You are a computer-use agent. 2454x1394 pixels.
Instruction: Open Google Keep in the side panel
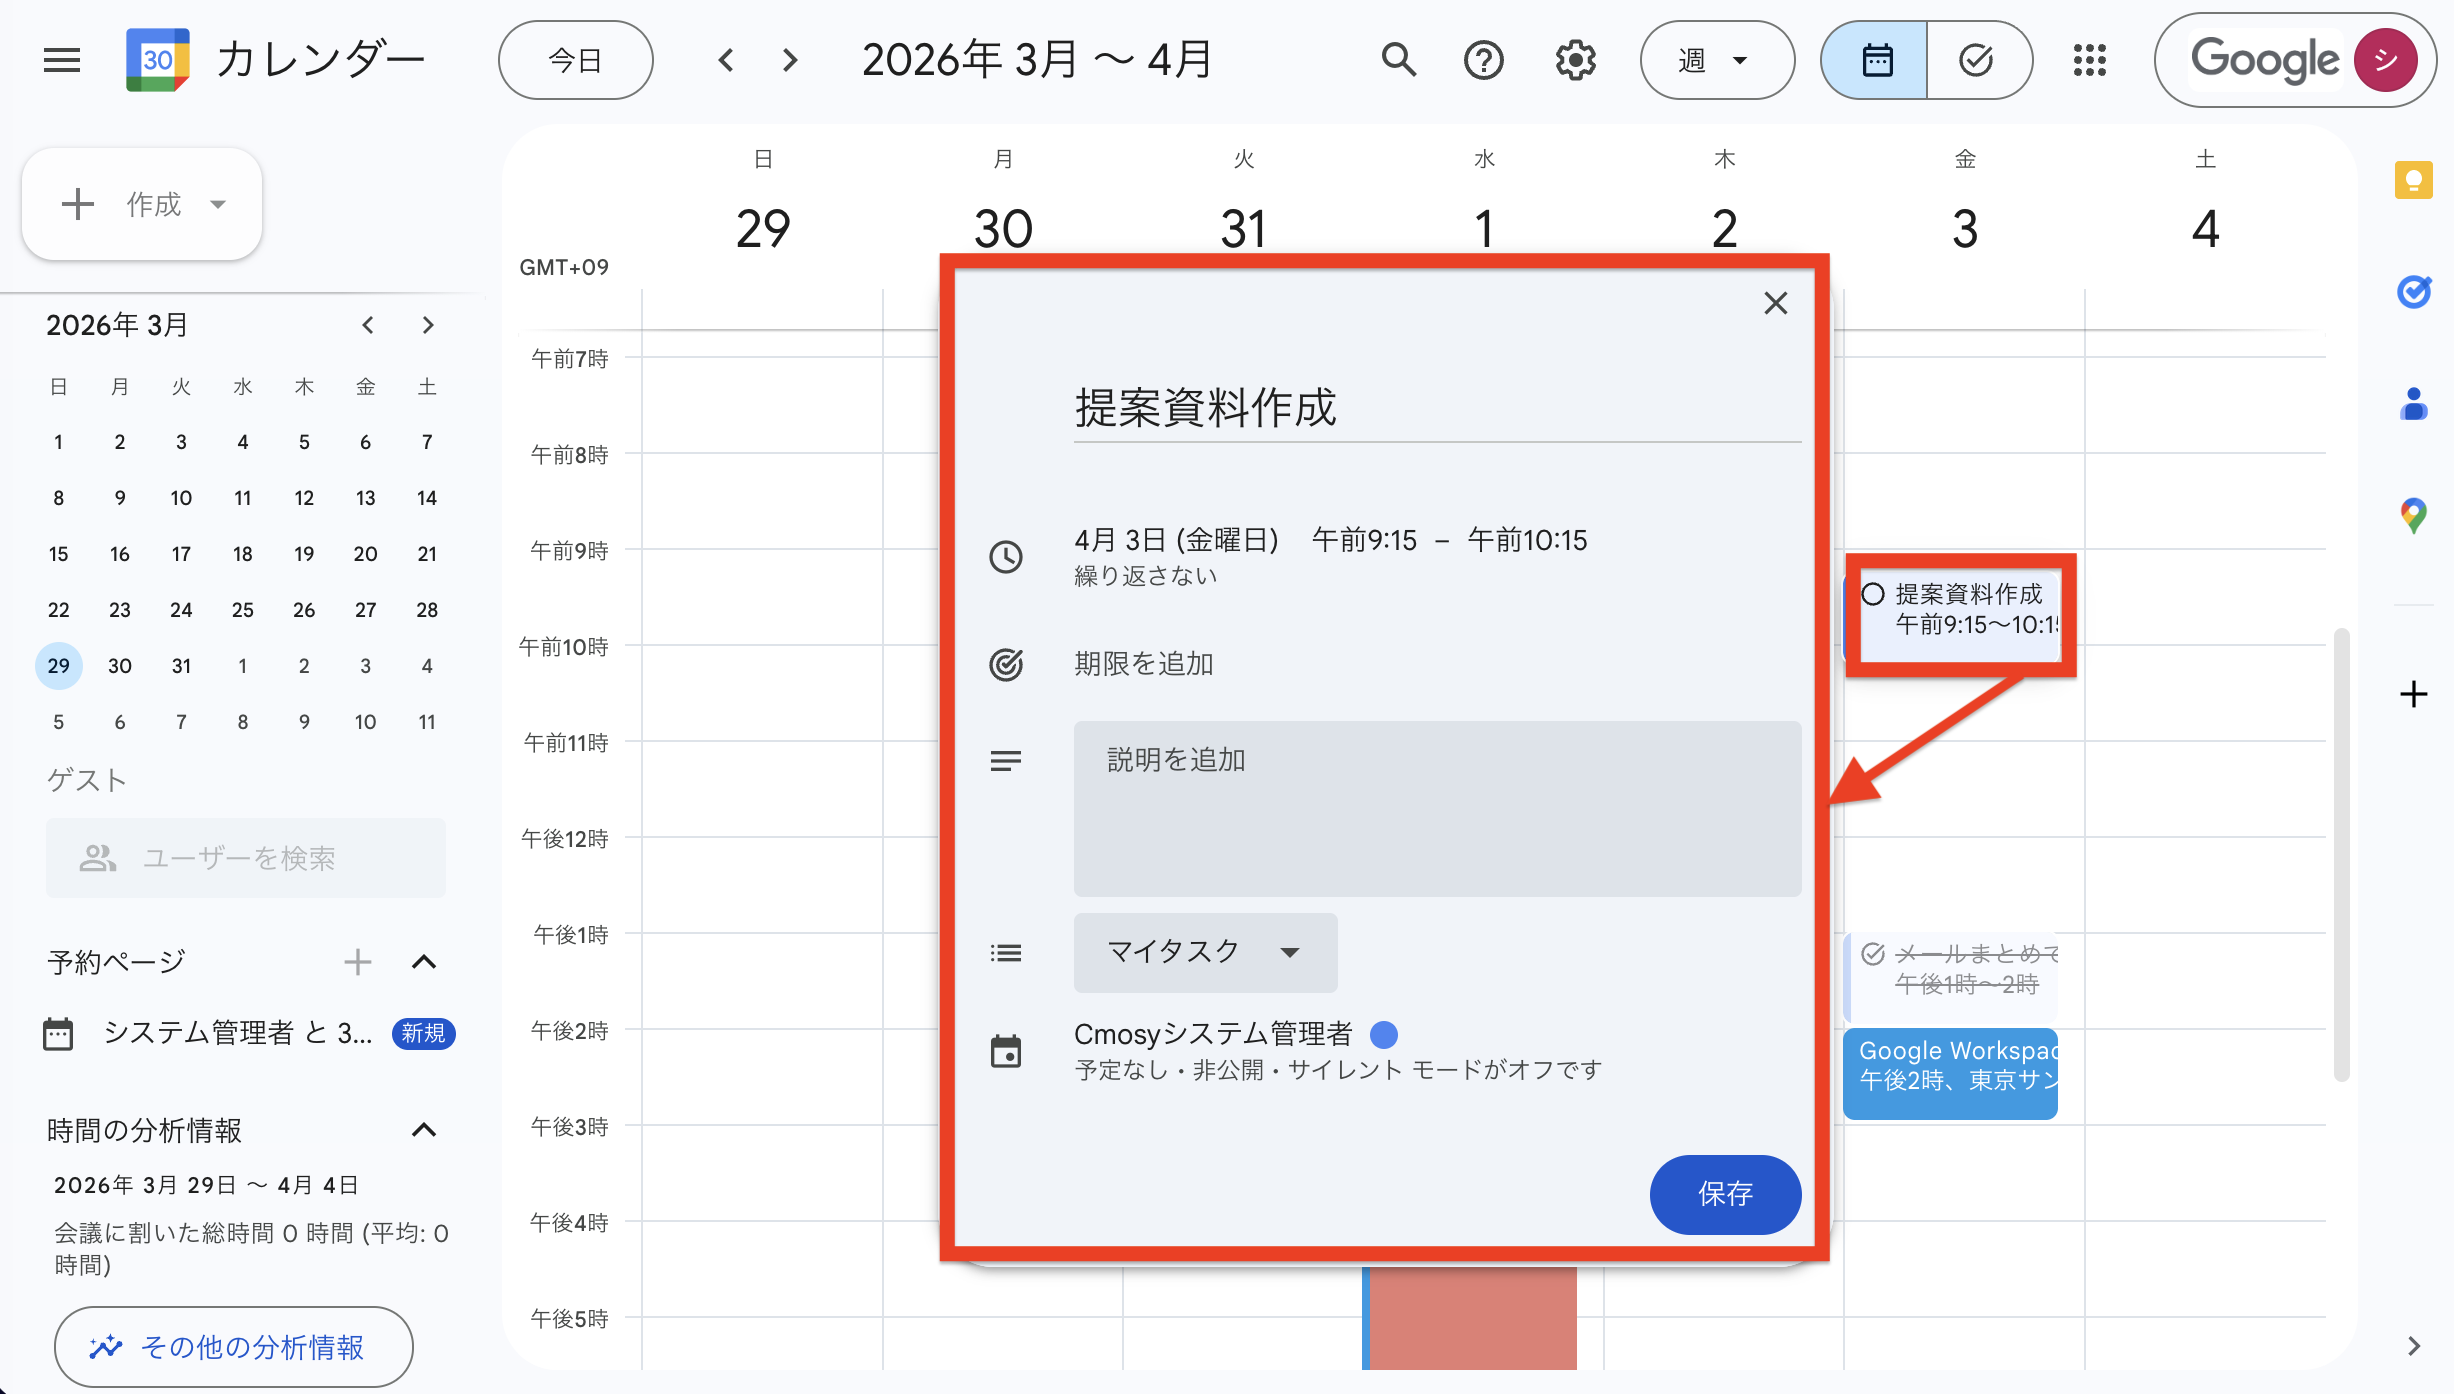(2415, 180)
